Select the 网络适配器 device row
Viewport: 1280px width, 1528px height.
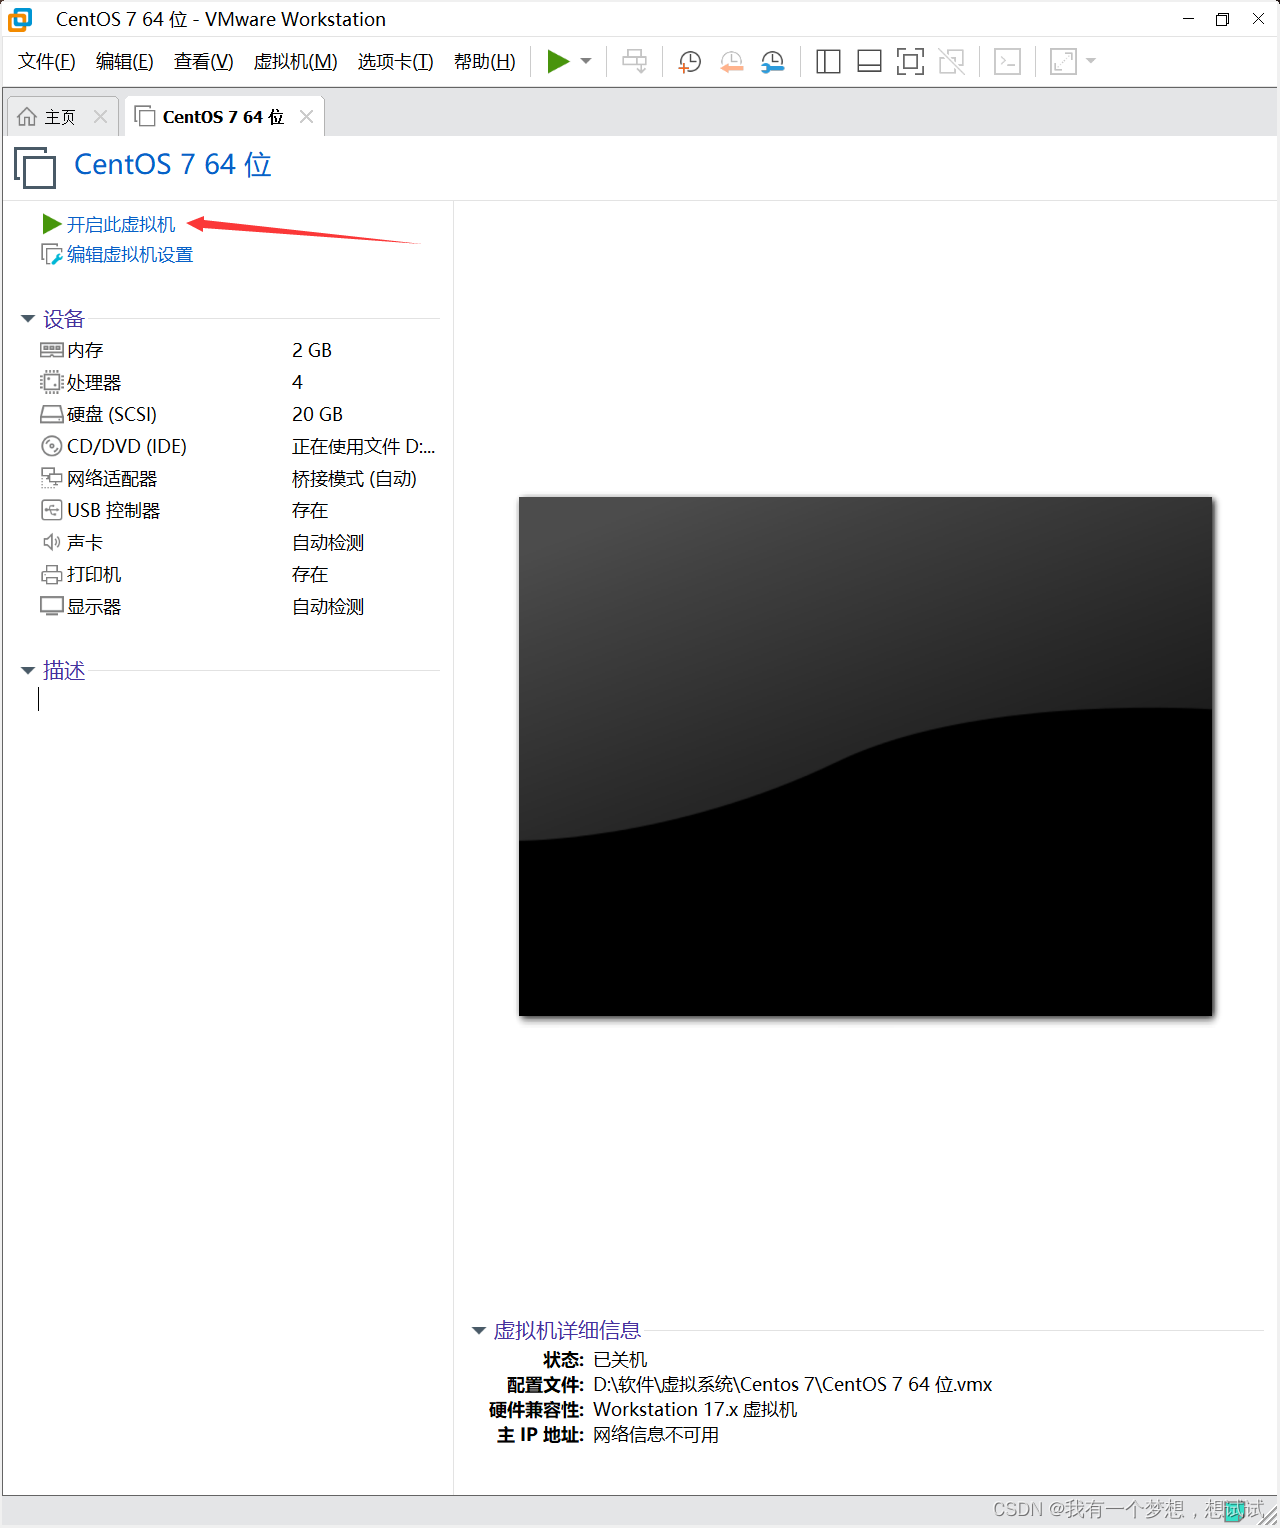click(238, 478)
